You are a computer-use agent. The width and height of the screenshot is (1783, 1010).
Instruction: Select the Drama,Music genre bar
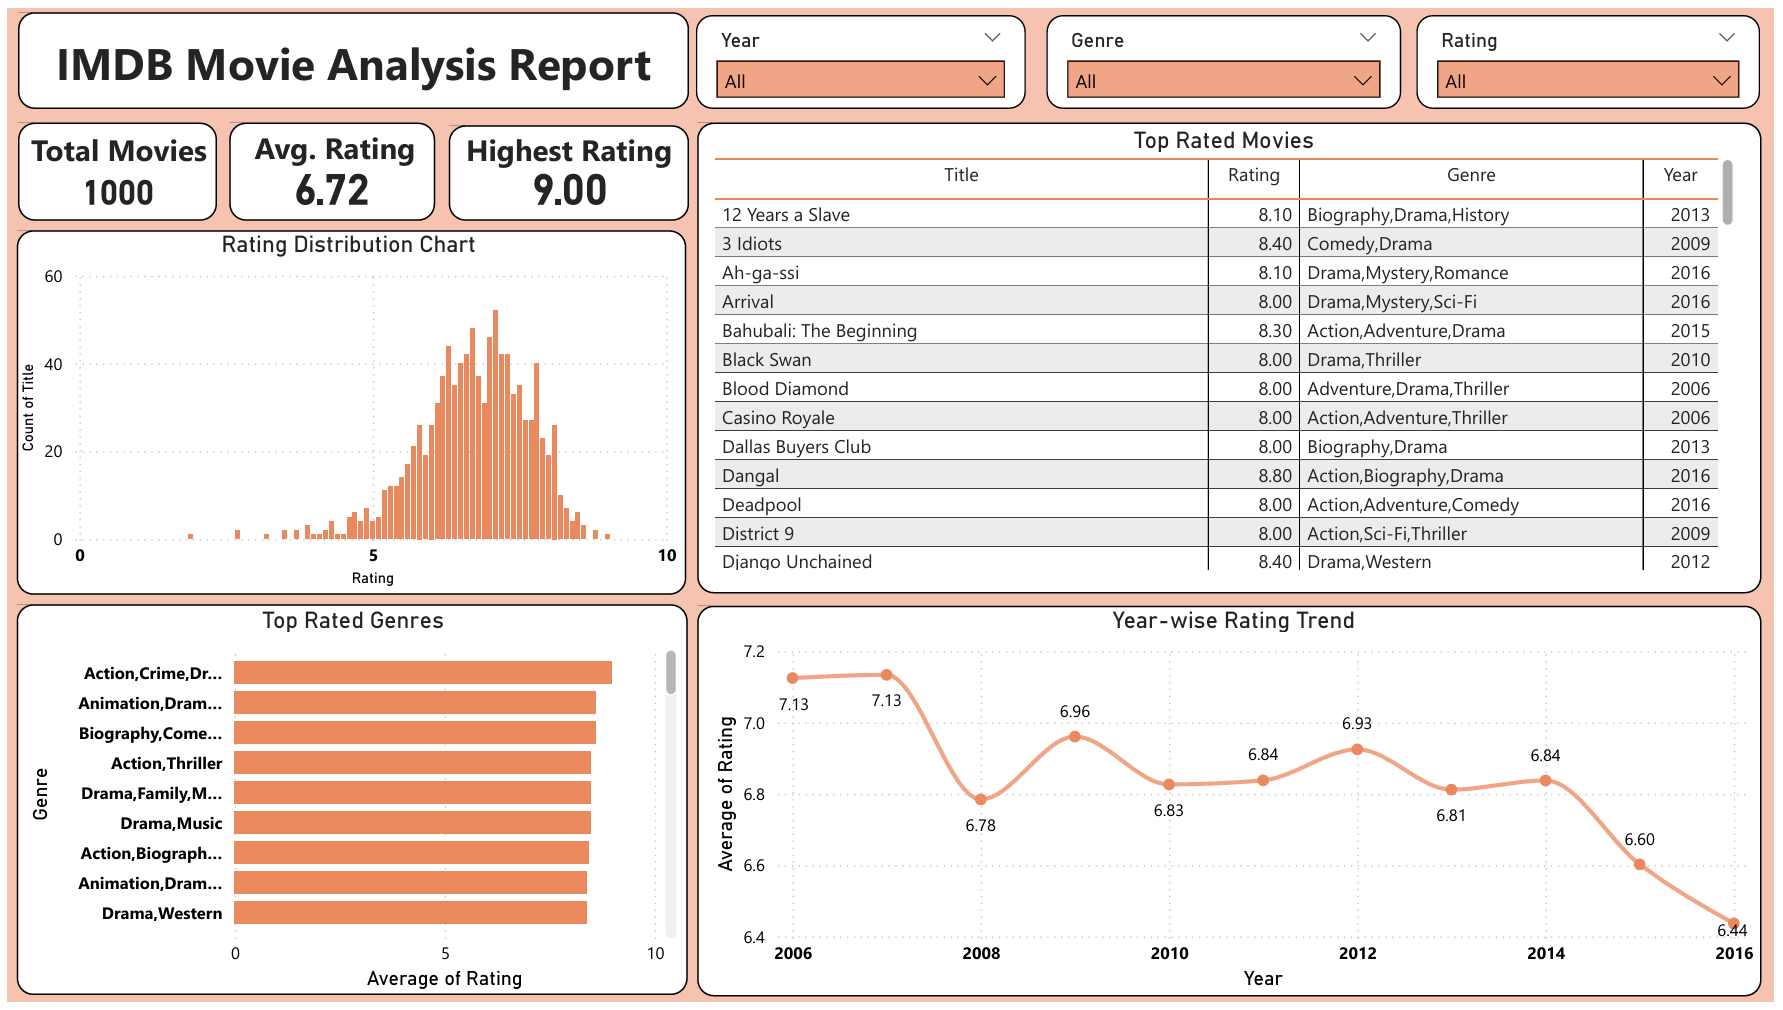(412, 823)
